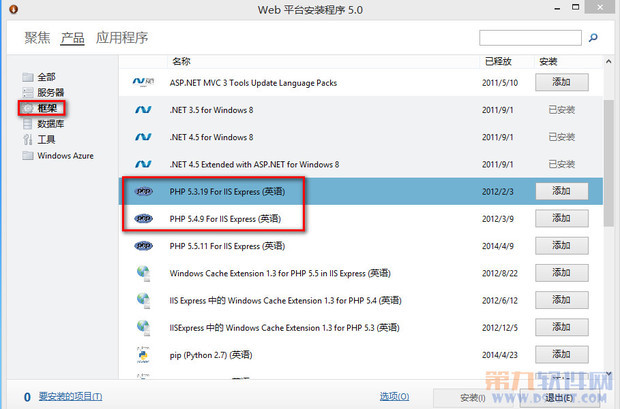The height and width of the screenshot is (409, 620).
Task: Select PHP 5.4.9 For IIS Express text
Action: tap(225, 219)
